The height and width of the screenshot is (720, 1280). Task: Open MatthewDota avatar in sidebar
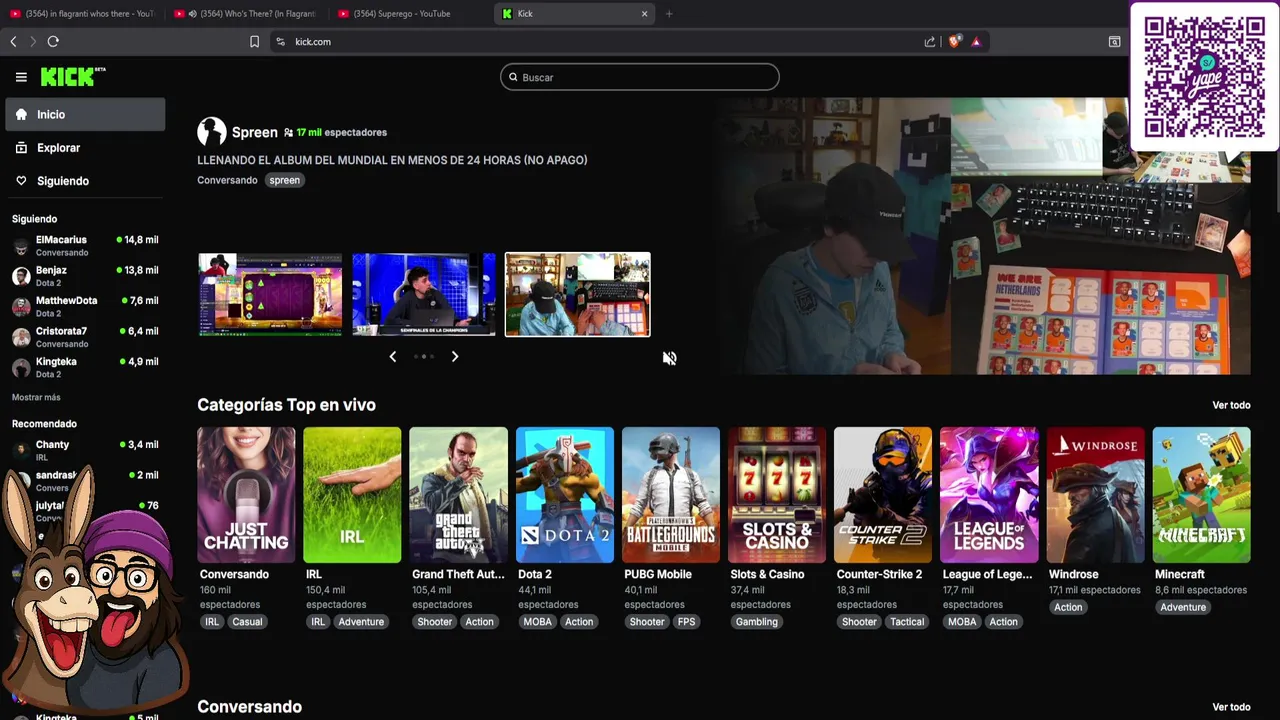21,306
